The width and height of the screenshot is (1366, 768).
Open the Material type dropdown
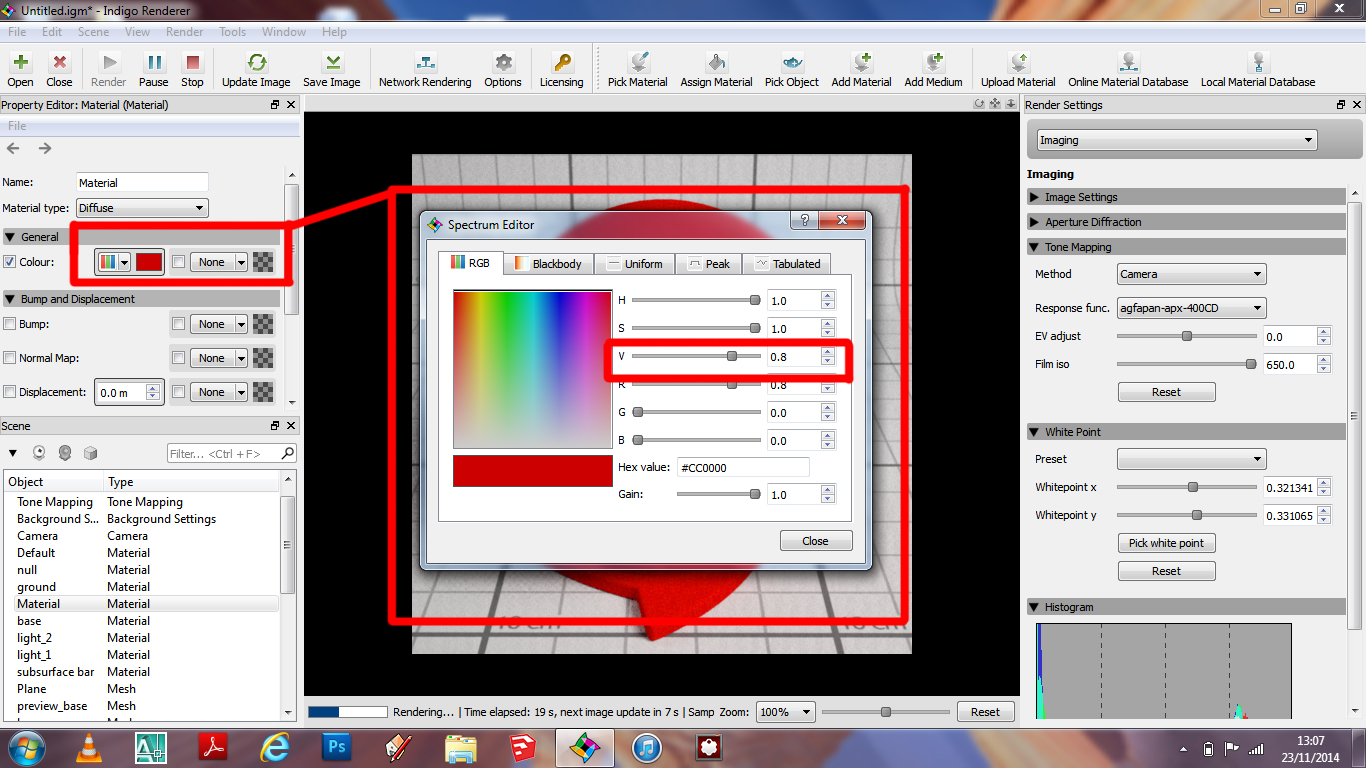tap(142, 208)
